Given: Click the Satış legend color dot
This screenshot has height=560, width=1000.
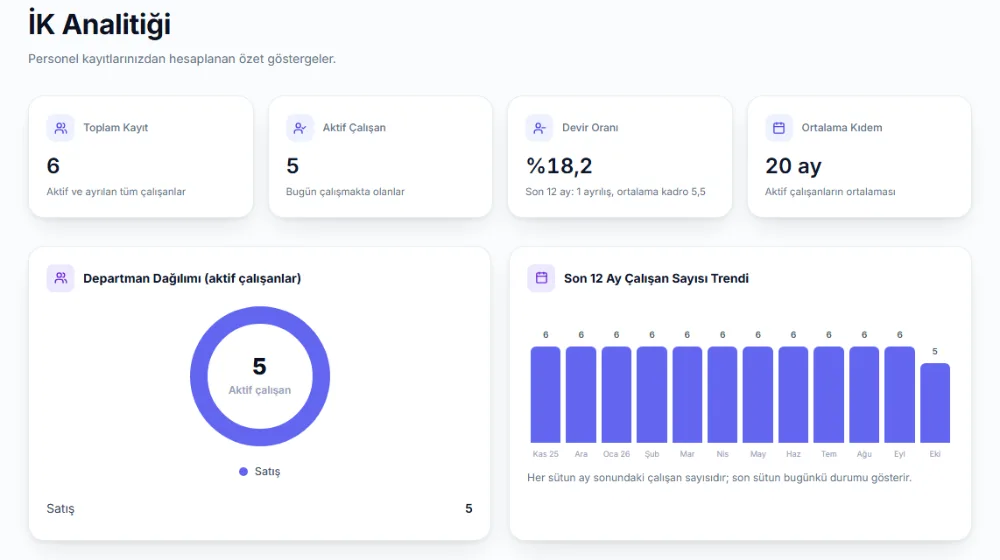Looking at the screenshot, I should [243, 471].
